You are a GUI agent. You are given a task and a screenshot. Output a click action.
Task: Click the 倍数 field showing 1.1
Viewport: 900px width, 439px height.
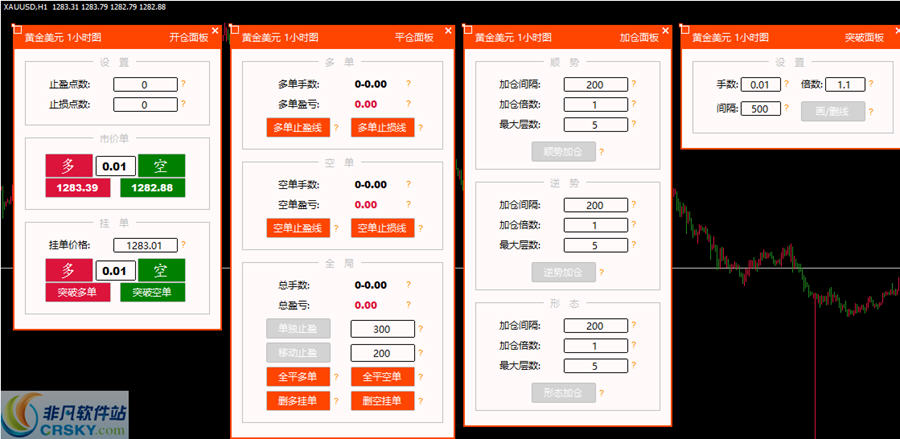coord(845,84)
